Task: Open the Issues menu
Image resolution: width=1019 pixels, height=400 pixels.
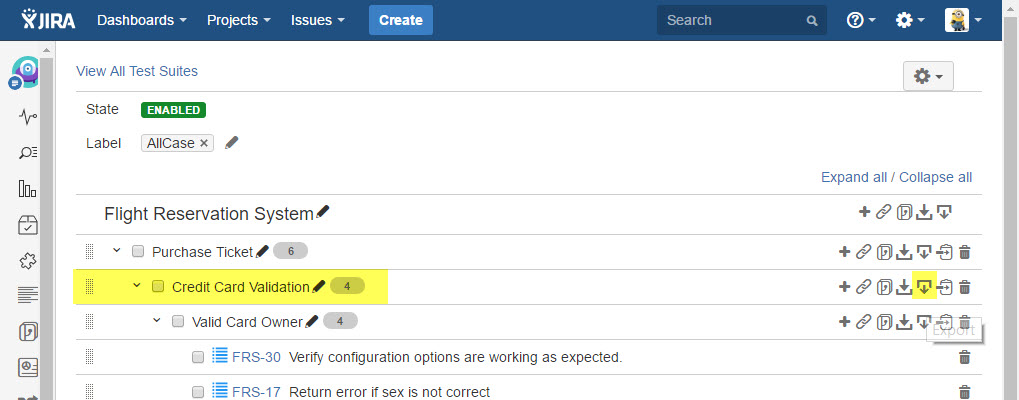Action: (x=318, y=20)
